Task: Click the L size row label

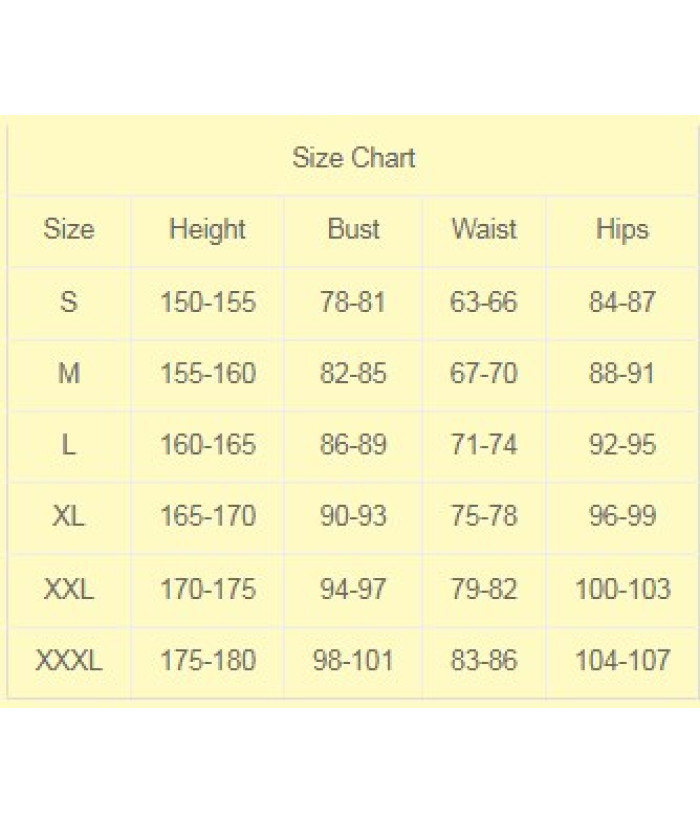Action: click(x=69, y=445)
